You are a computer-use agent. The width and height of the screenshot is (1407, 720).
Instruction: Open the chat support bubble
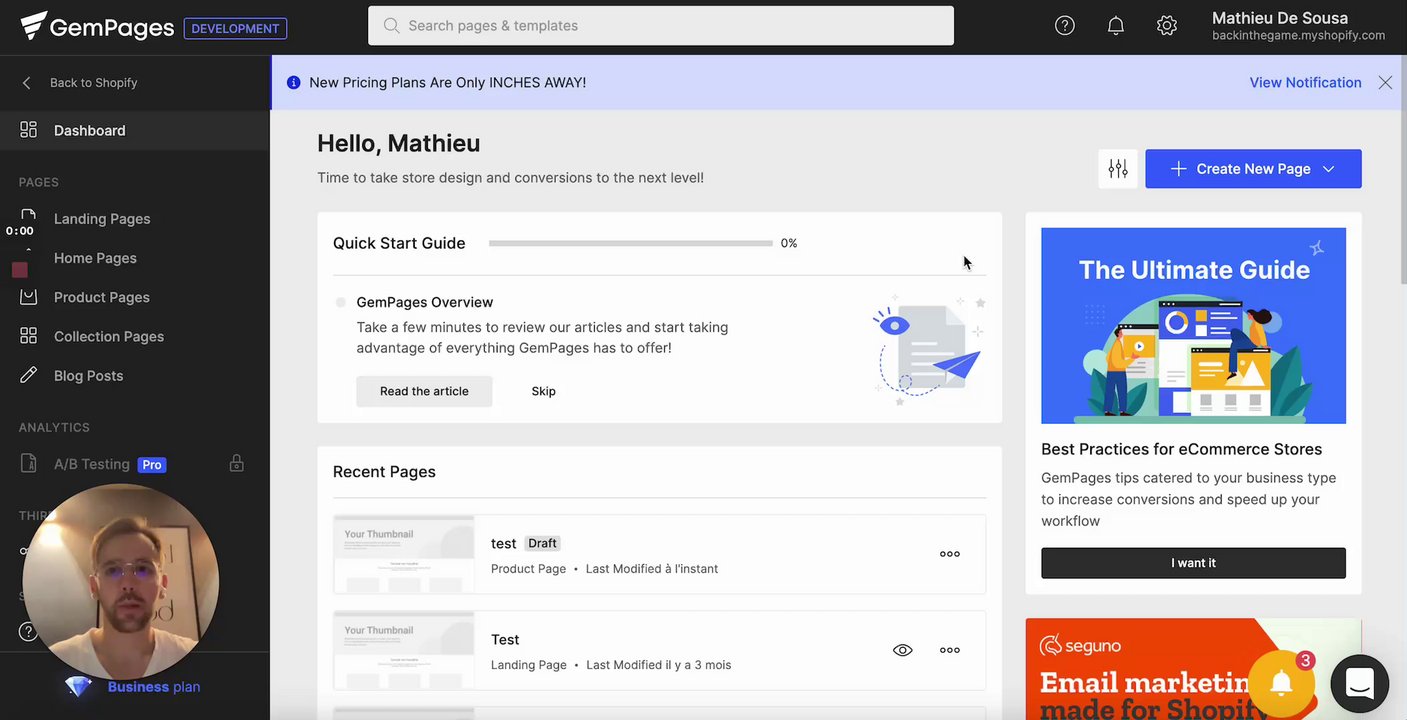click(x=1360, y=684)
